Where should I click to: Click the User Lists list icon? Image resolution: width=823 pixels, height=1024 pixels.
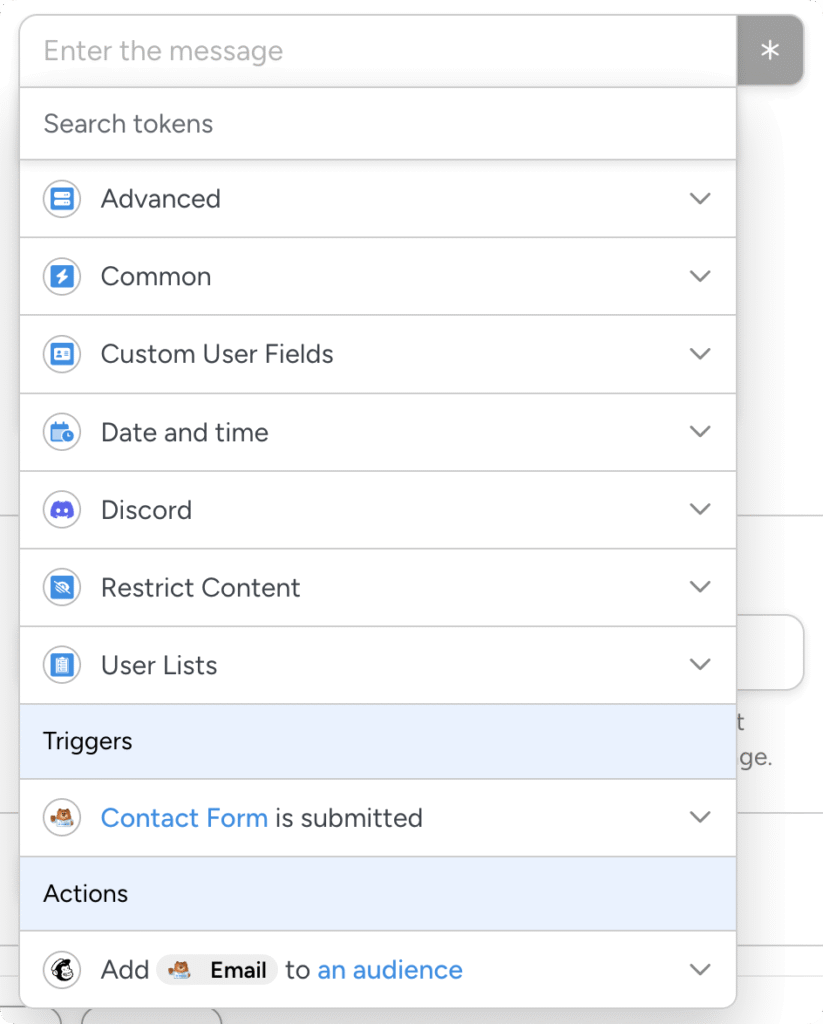tap(61, 665)
